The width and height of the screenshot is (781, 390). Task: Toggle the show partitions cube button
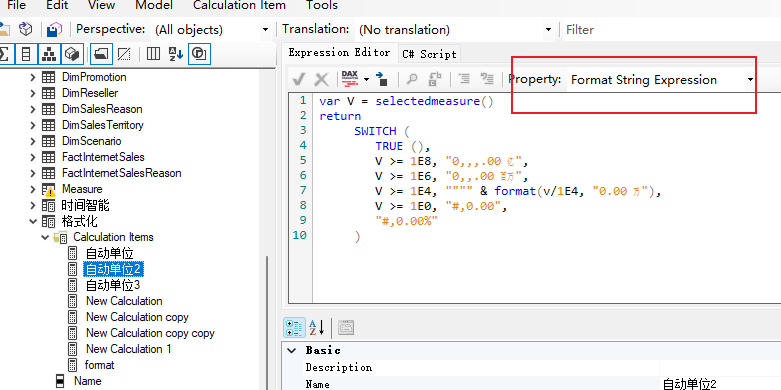coord(72,54)
